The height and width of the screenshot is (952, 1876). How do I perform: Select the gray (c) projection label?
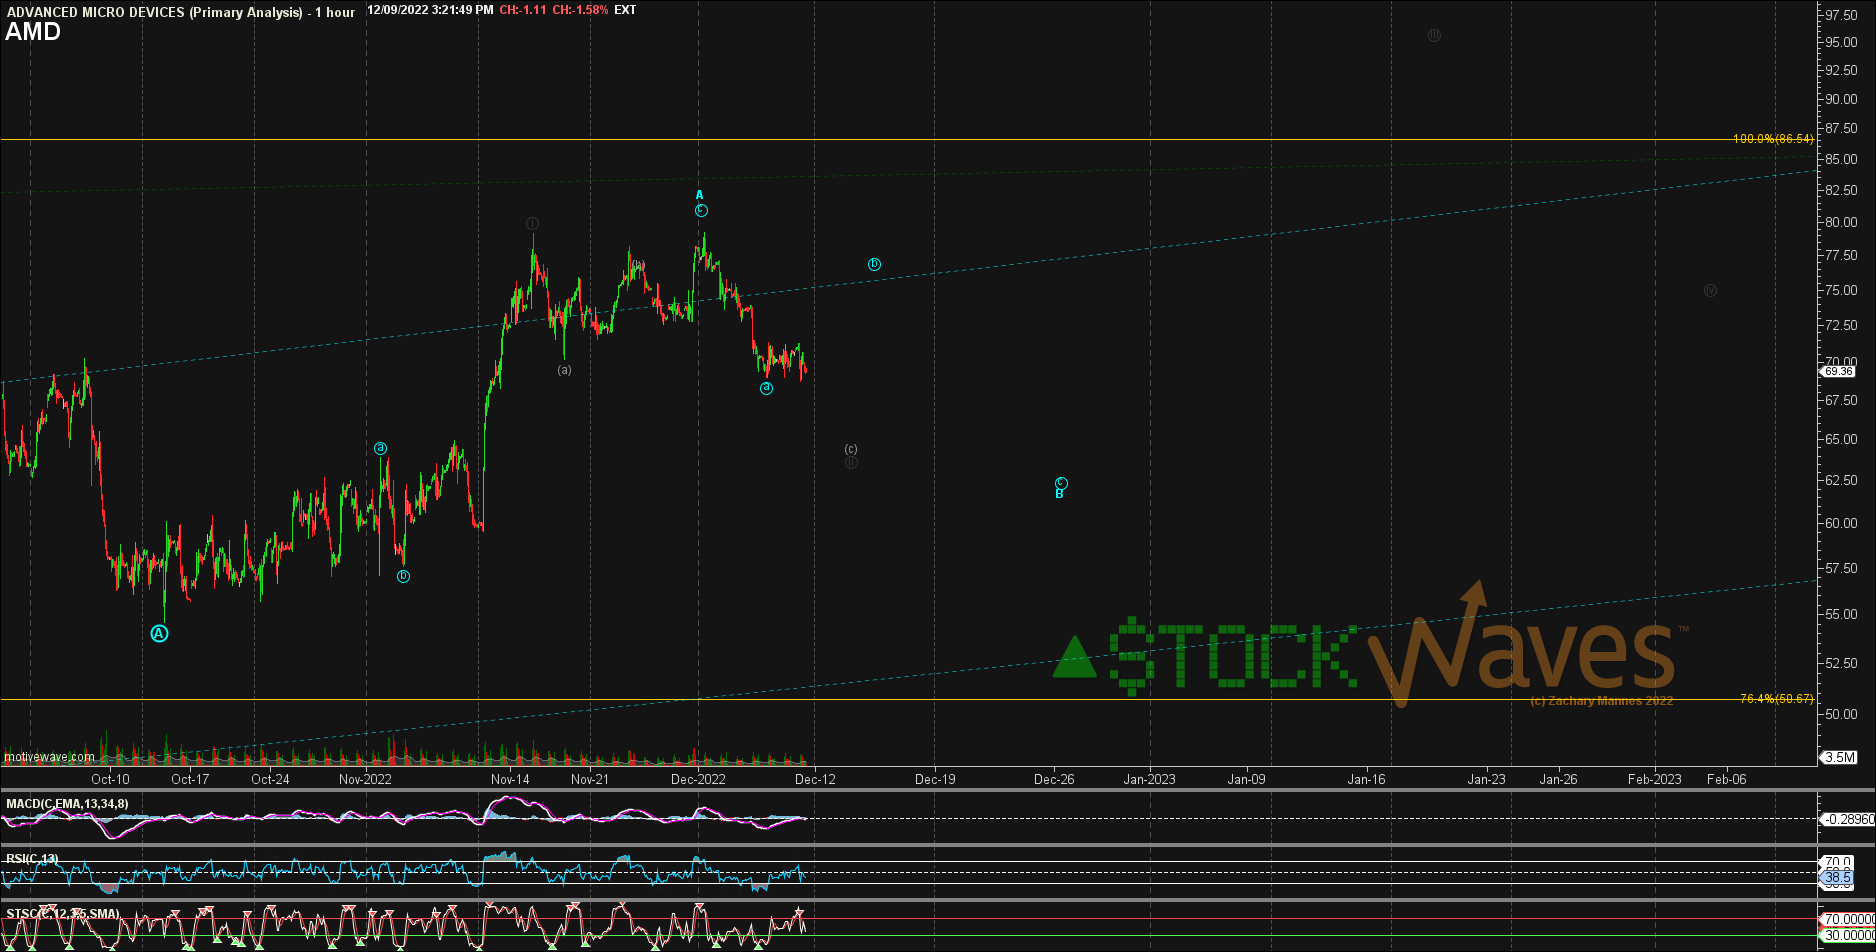pos(851,449)
